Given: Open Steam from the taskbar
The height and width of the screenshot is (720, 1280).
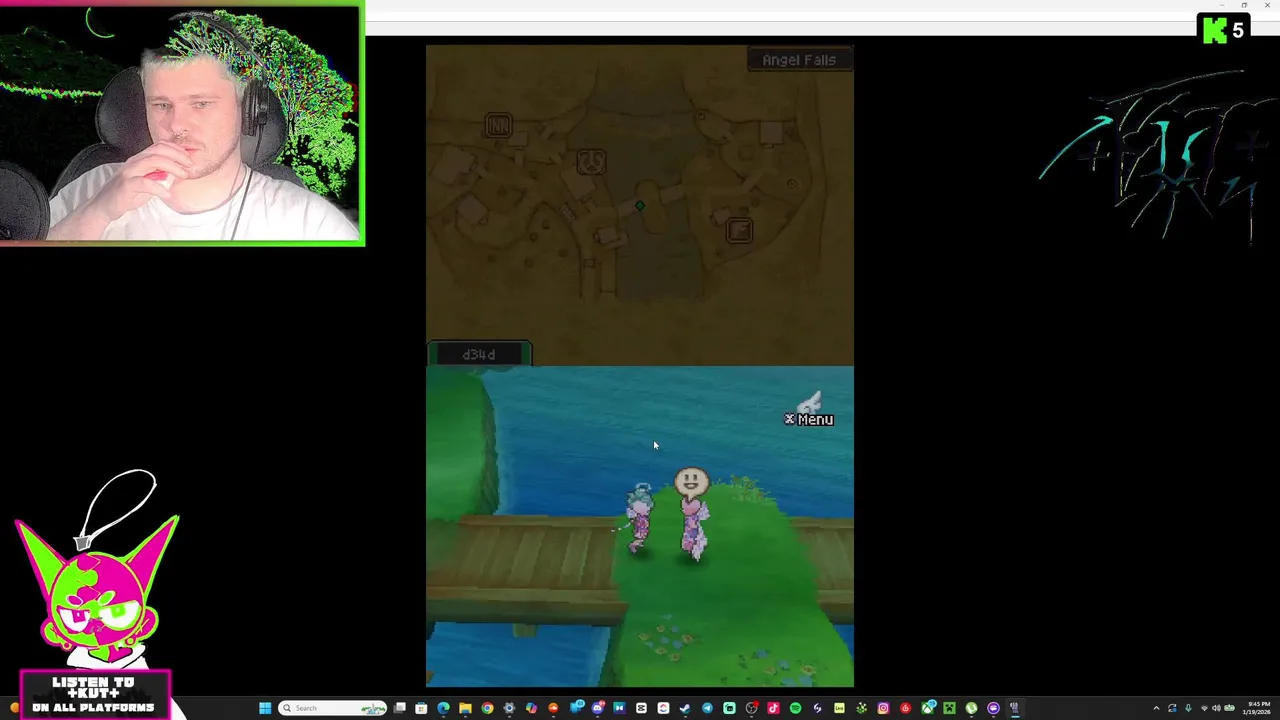Looking at the screenshot, I should click(x=685, y=708).
